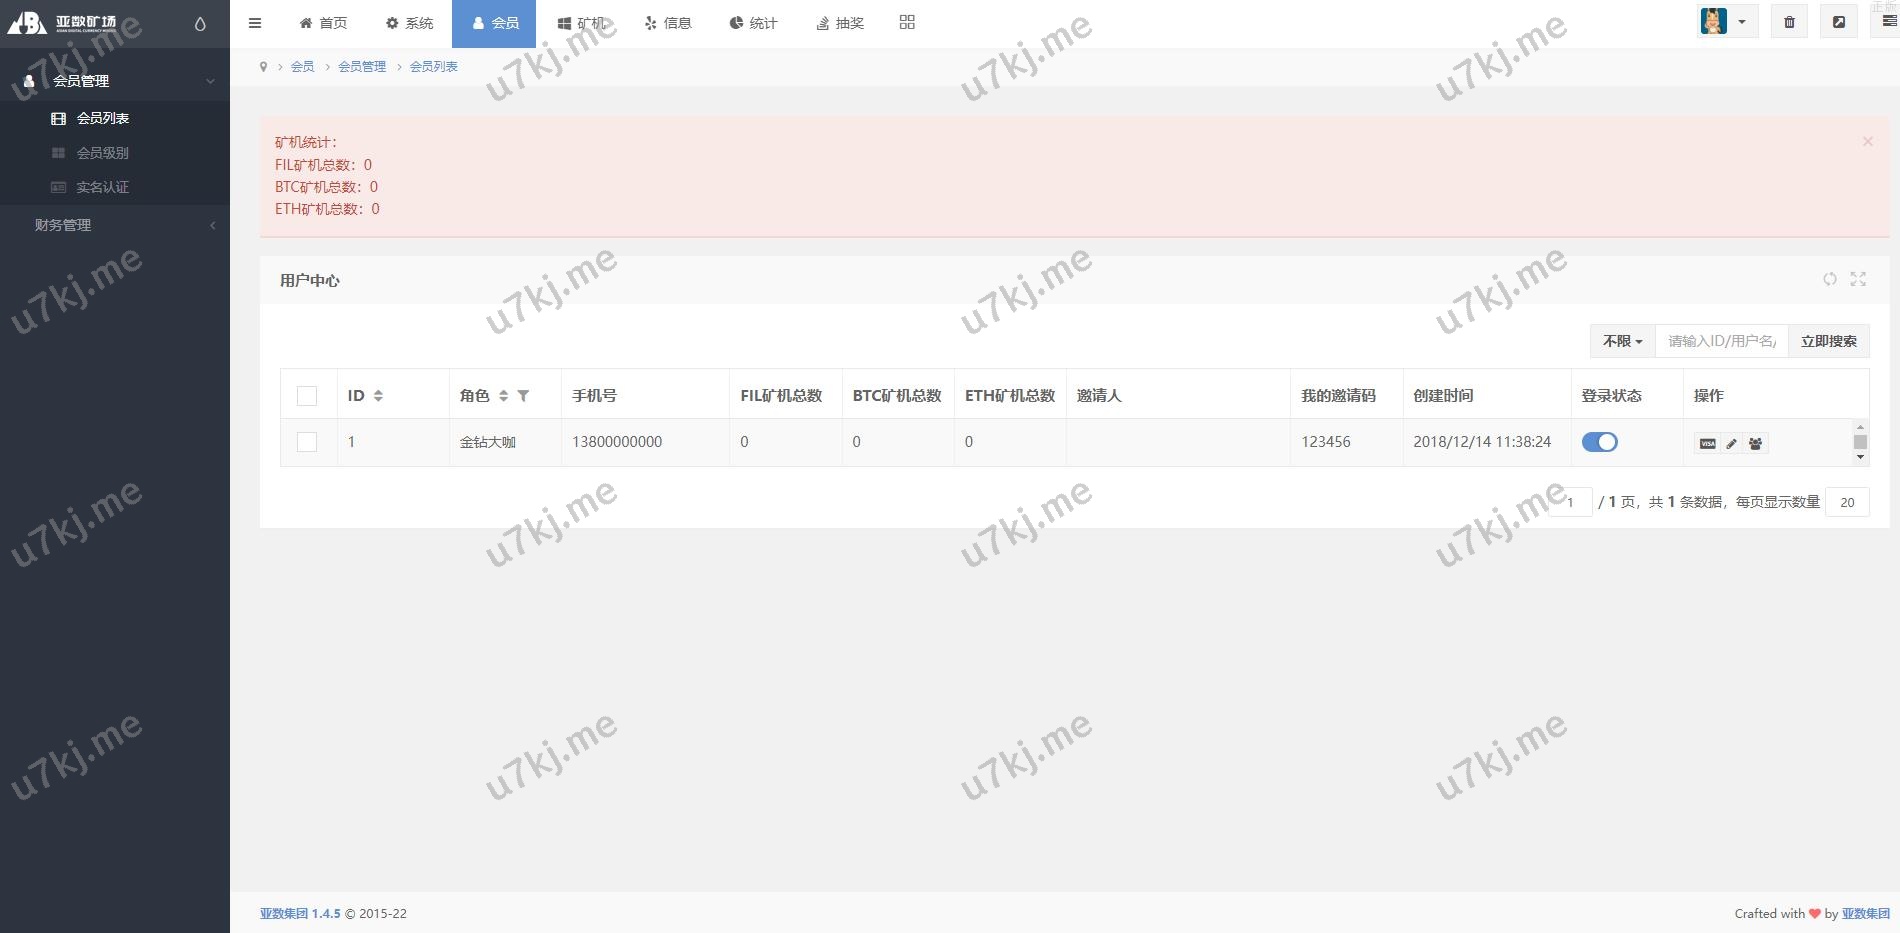The image size is (1900, 933).
Task: Click the 会员管理 breadcrumb link
Action: [x=361, y=66]
